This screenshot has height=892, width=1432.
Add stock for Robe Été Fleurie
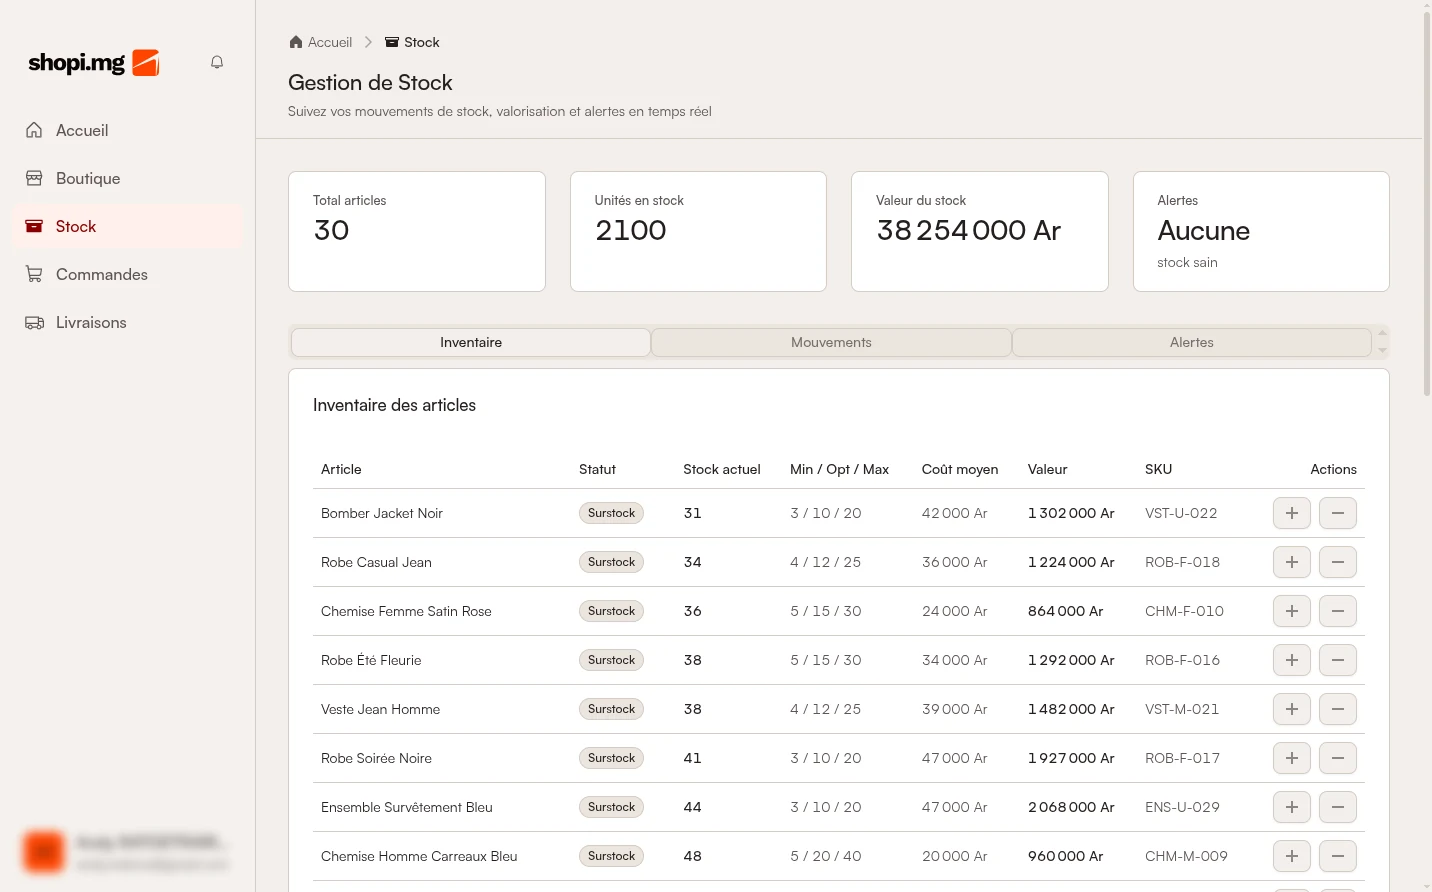click(1292, 660)
